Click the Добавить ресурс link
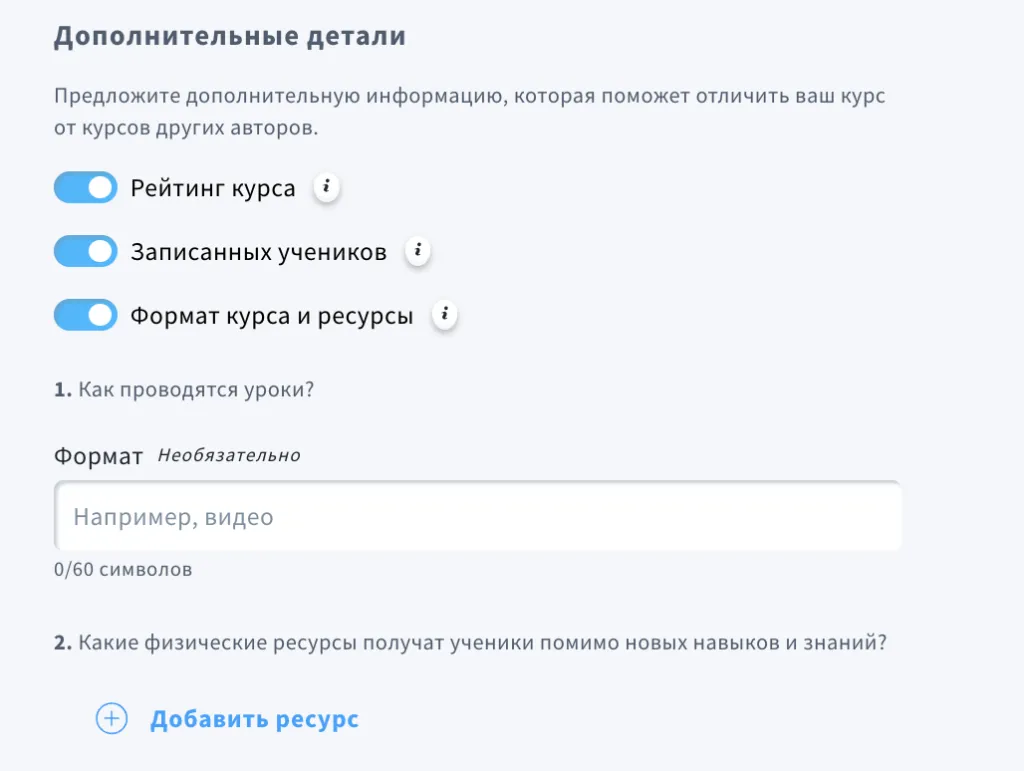1024x771 pixels. [x=255, y=719]
